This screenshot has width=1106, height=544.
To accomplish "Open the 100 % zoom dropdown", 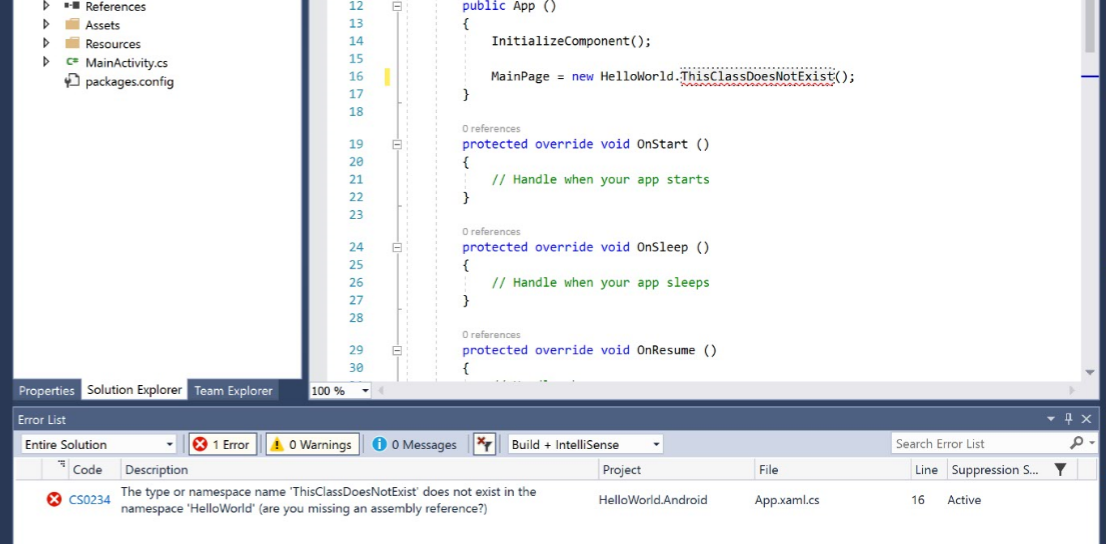I will tap(365, 390).
